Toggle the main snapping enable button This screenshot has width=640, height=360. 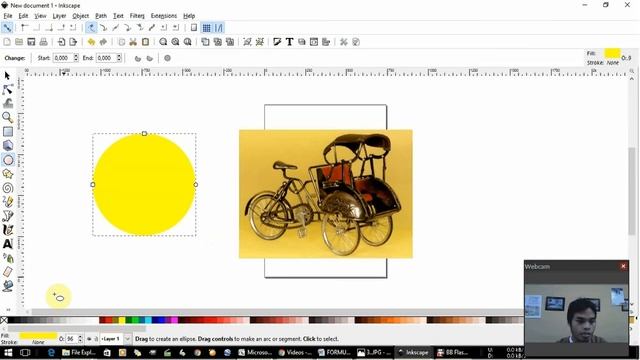7,28
